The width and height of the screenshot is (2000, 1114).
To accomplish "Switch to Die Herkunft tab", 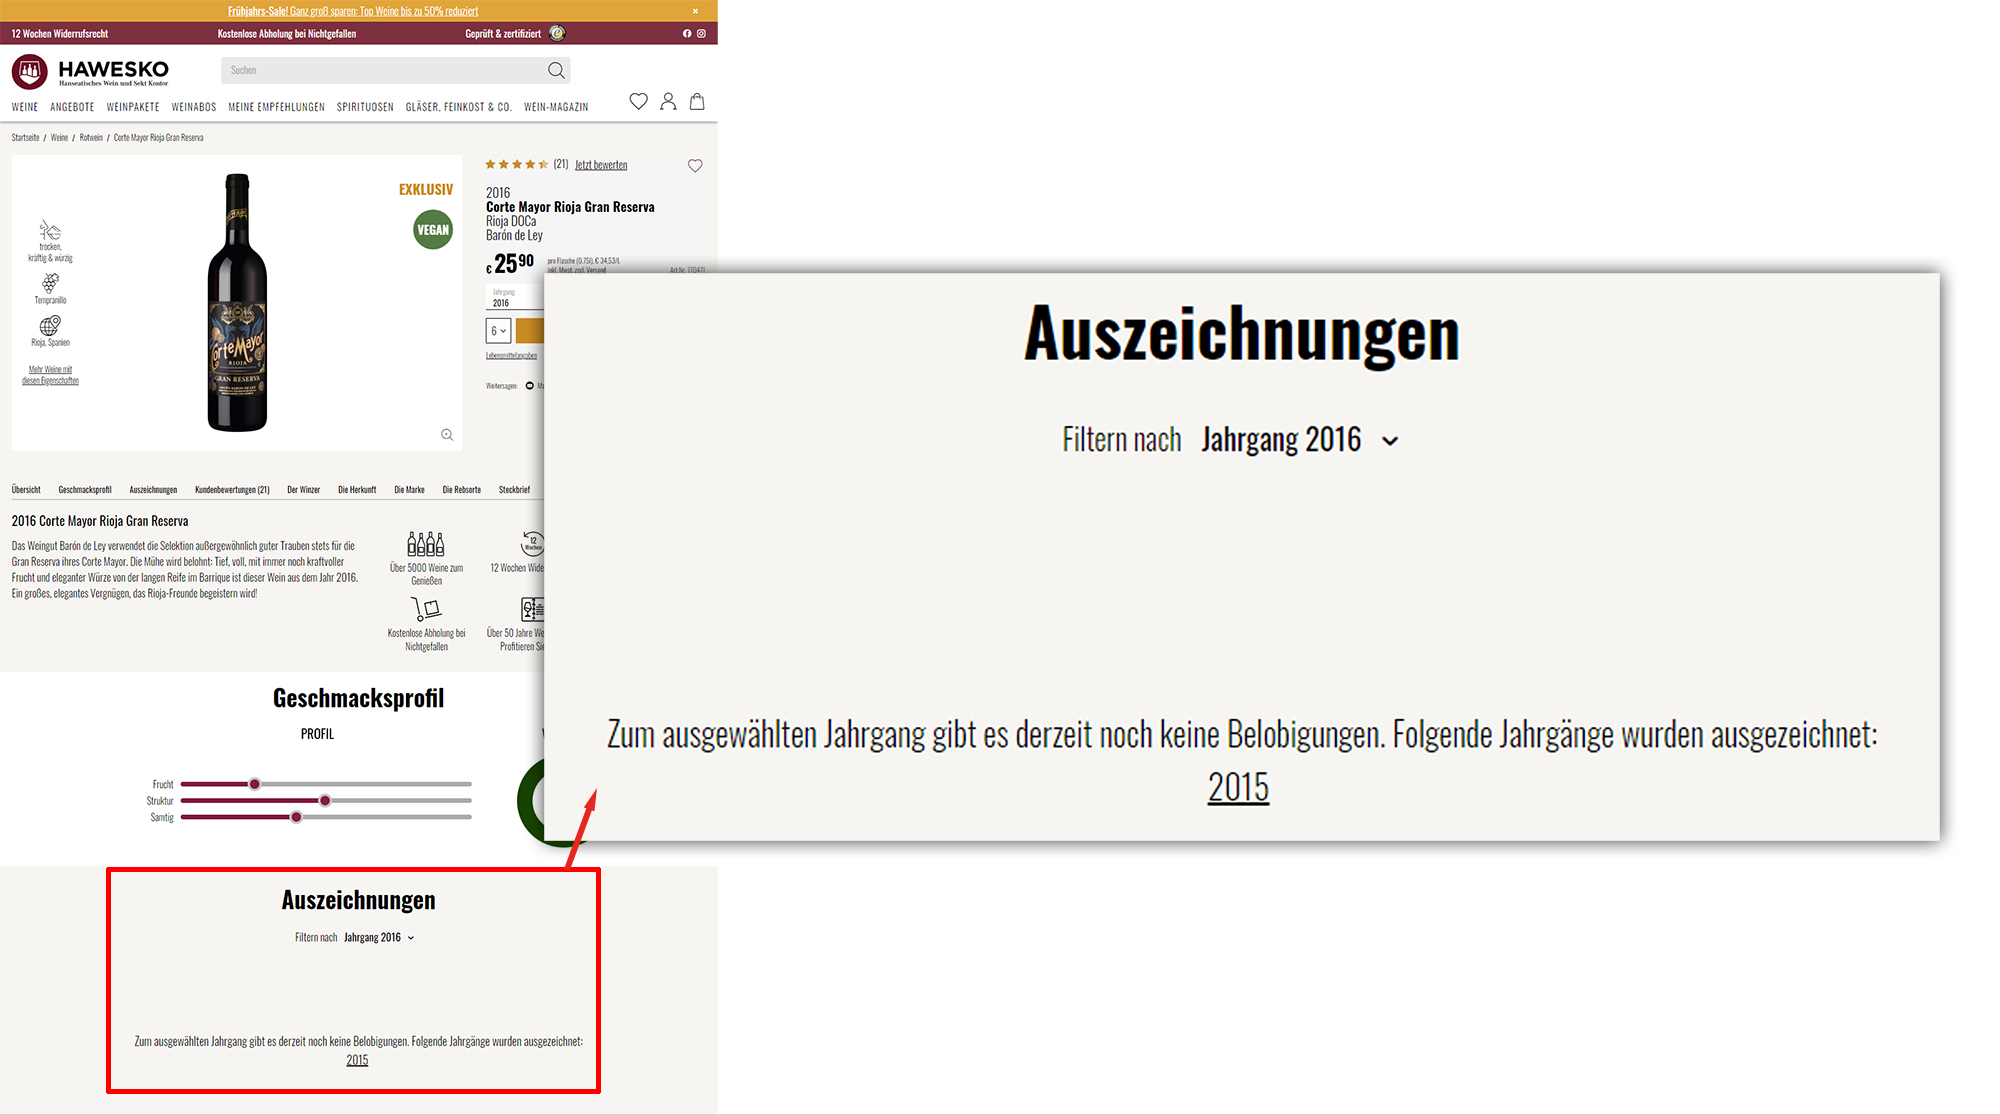I will (357, 490).
